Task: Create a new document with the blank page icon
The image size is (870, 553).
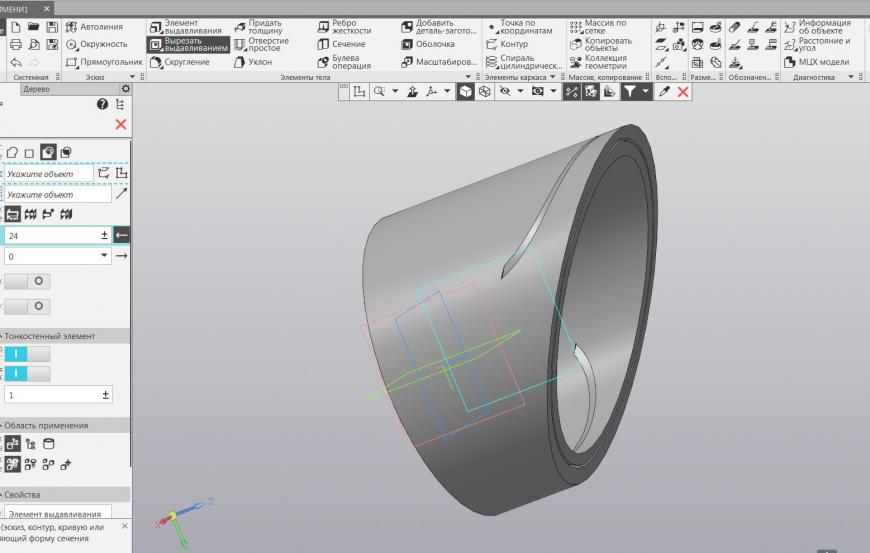Action: (x=16, y=27)
